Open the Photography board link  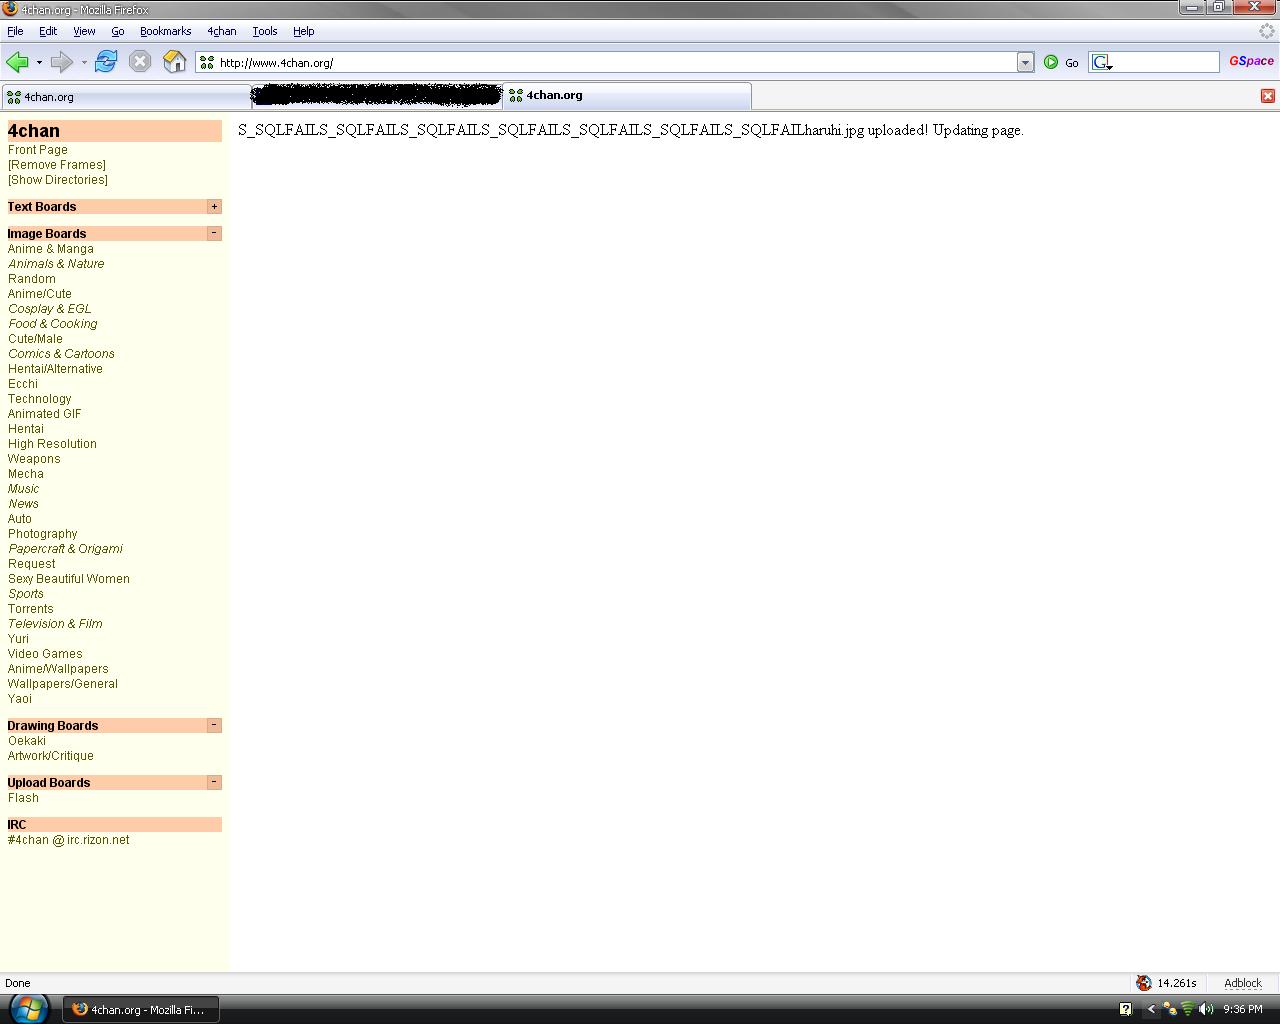[x=43, y=534]
